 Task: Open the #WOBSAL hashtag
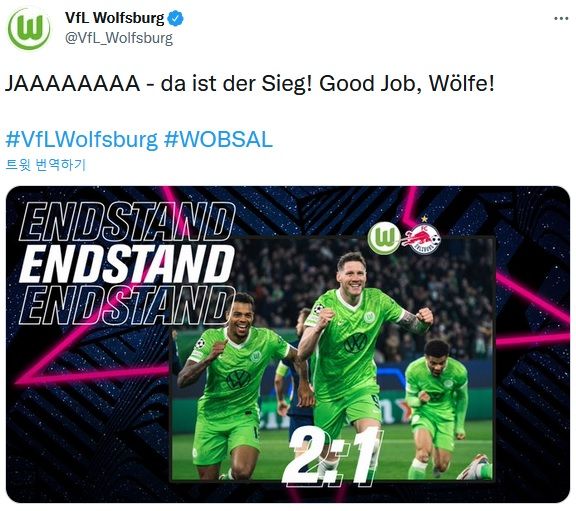[218, 139]
